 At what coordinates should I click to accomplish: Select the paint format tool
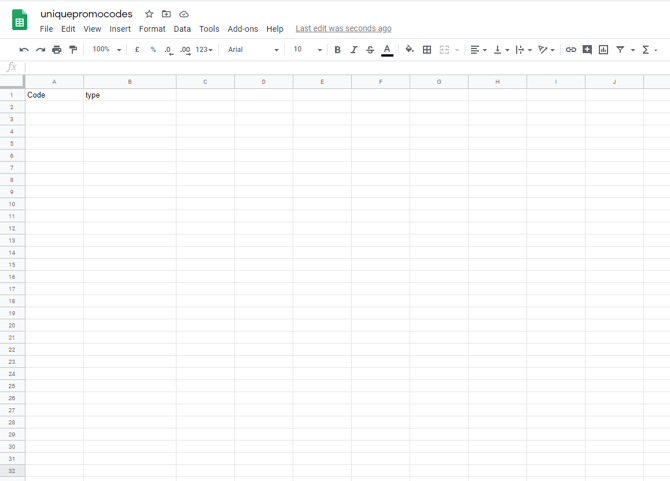tap(73, 50)
